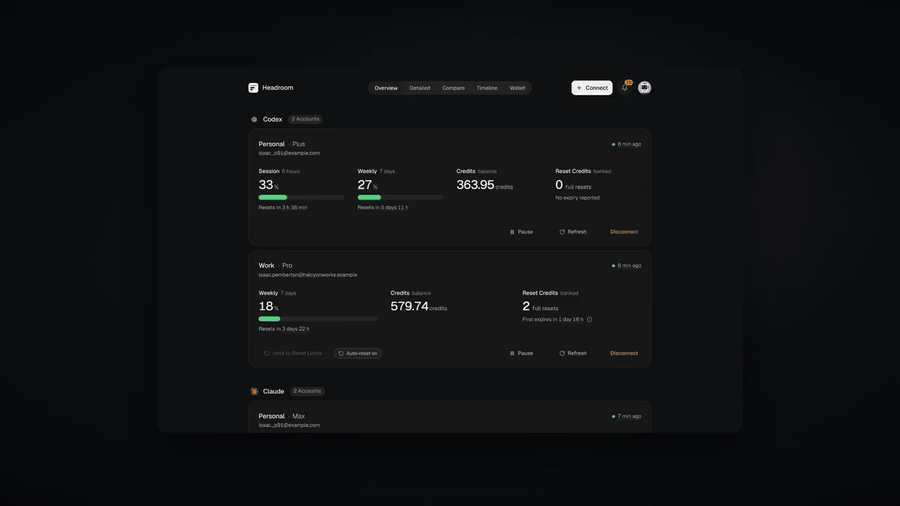Click the Codex Personal Plus 8 min ago status

point(627,145)
